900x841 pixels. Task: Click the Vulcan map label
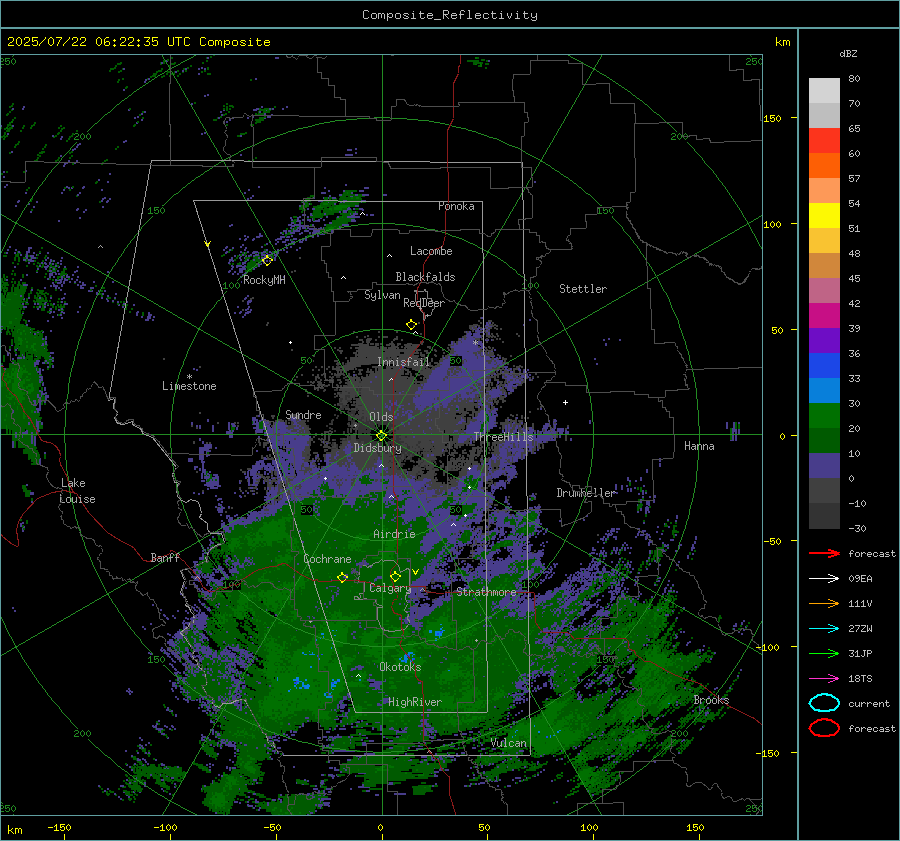pos(509,743)
